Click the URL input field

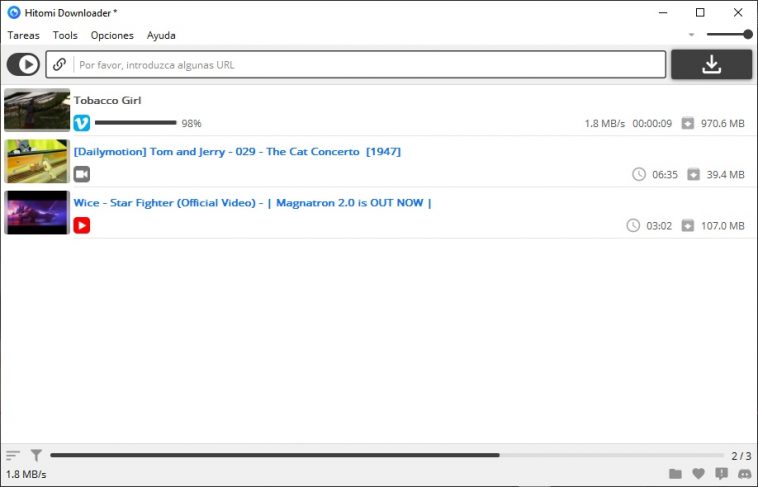tap(356, 64)
